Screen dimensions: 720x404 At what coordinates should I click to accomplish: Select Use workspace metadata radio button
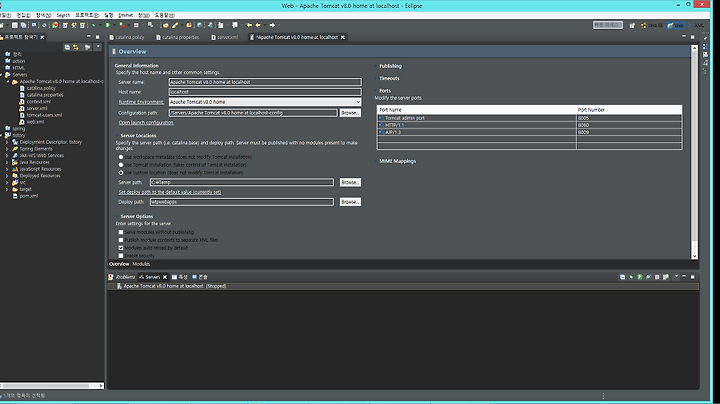tap(121, 157)
